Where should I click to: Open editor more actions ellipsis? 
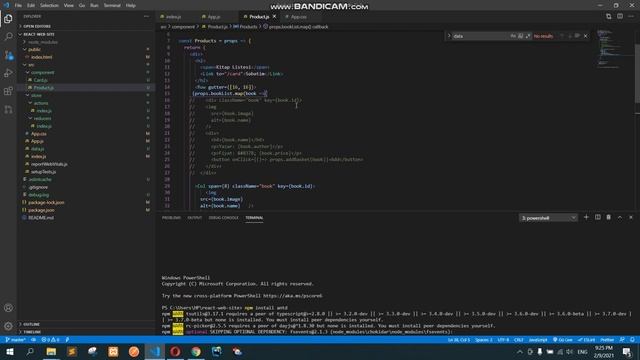coord(631,16)
